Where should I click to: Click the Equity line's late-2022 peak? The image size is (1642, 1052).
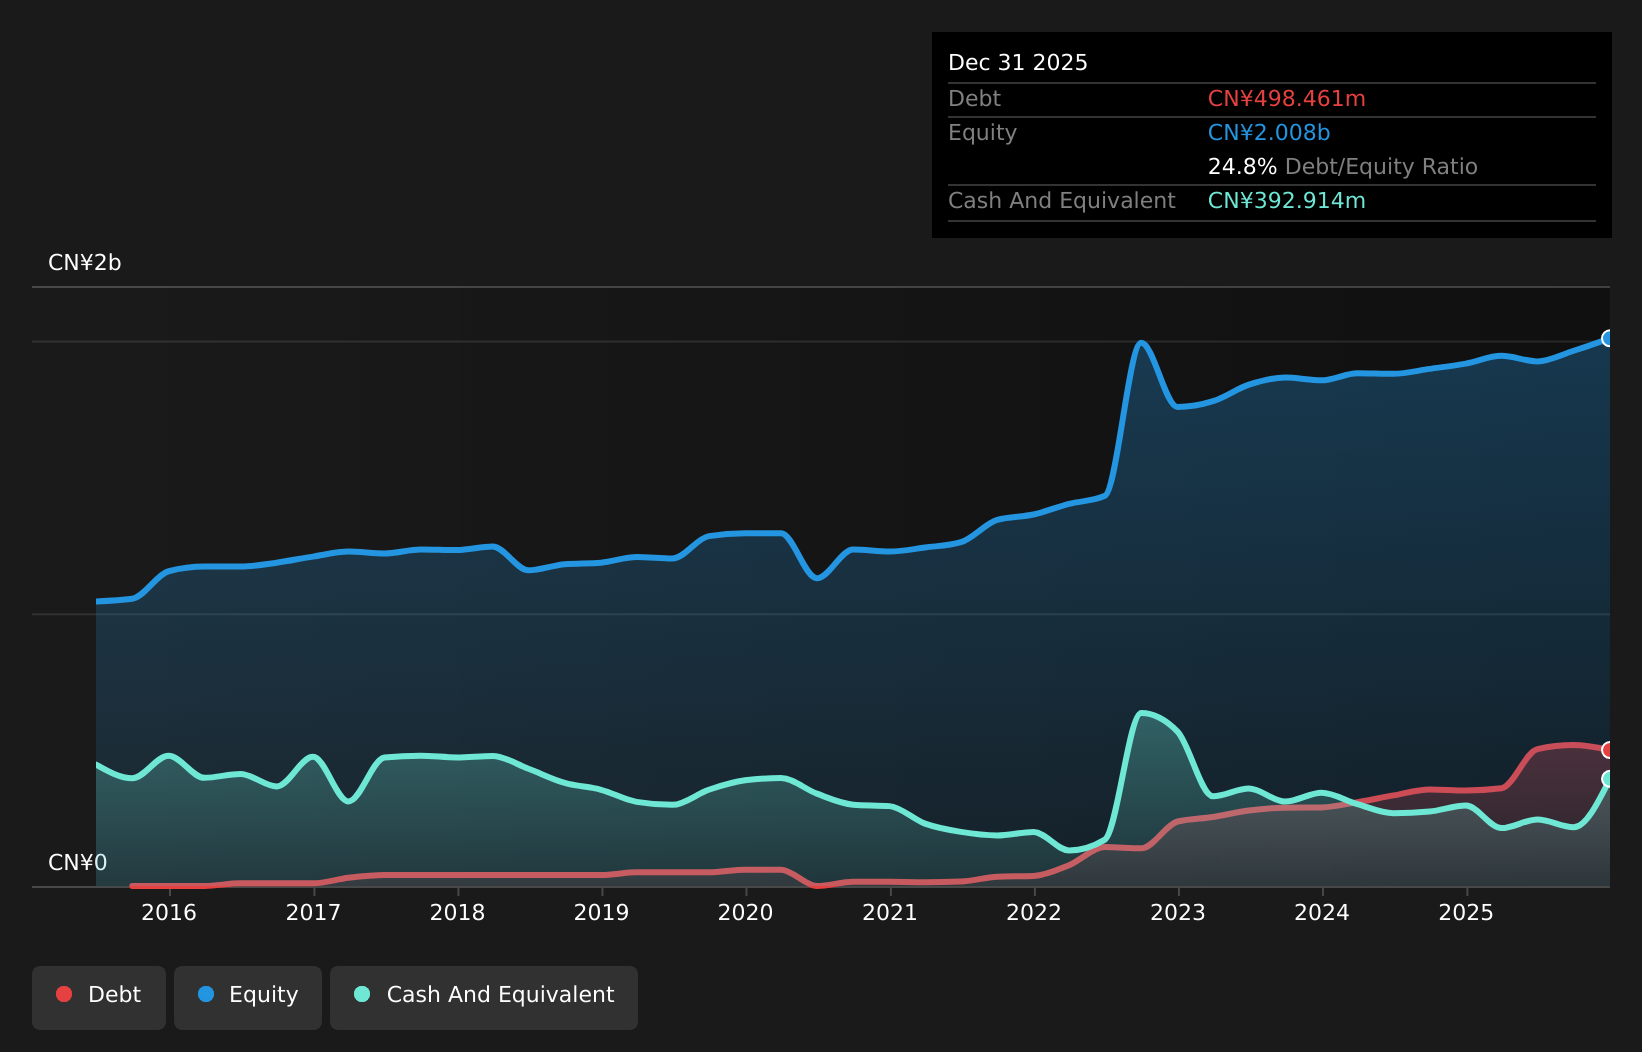click(x=1140, y=343)
